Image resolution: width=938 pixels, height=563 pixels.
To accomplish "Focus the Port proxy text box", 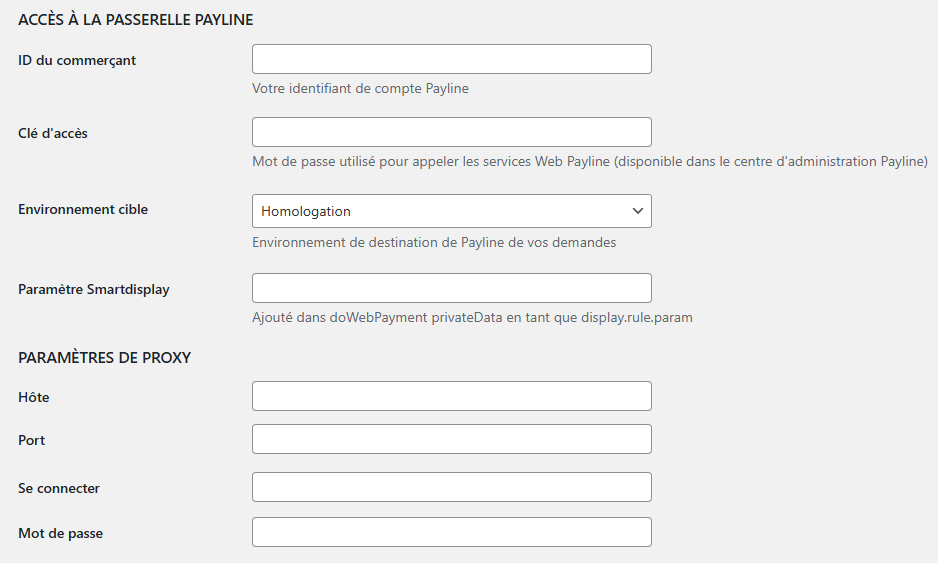I will pos(452,439).
